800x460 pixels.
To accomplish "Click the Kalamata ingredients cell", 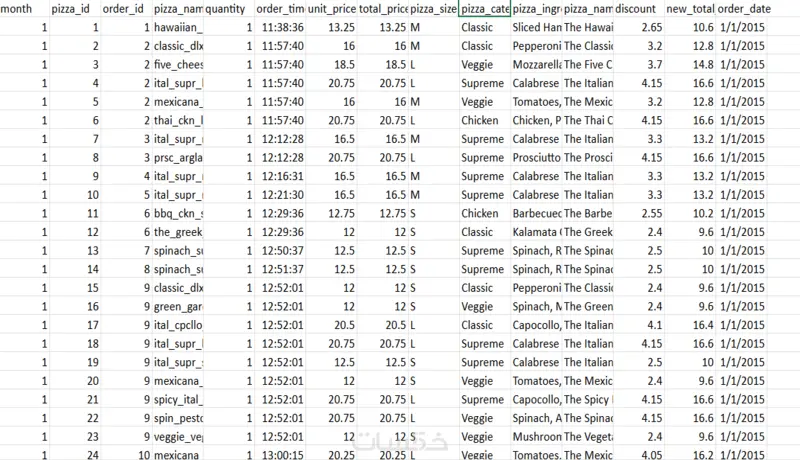I will 535,232.
